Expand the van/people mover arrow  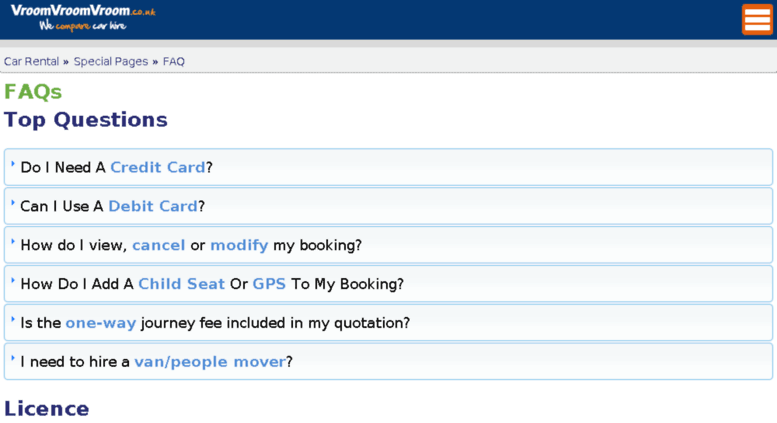pyautogui.click(x=13, y=358)
